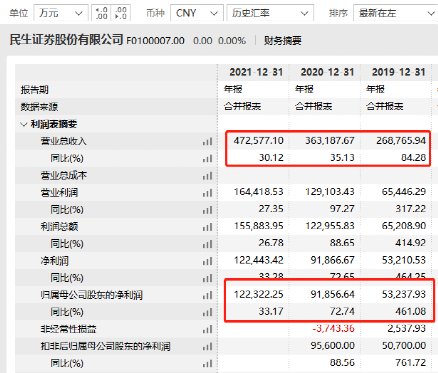Select the cell 65,208.90
Screen dimensions: 438x373
[x=404, y=226]
